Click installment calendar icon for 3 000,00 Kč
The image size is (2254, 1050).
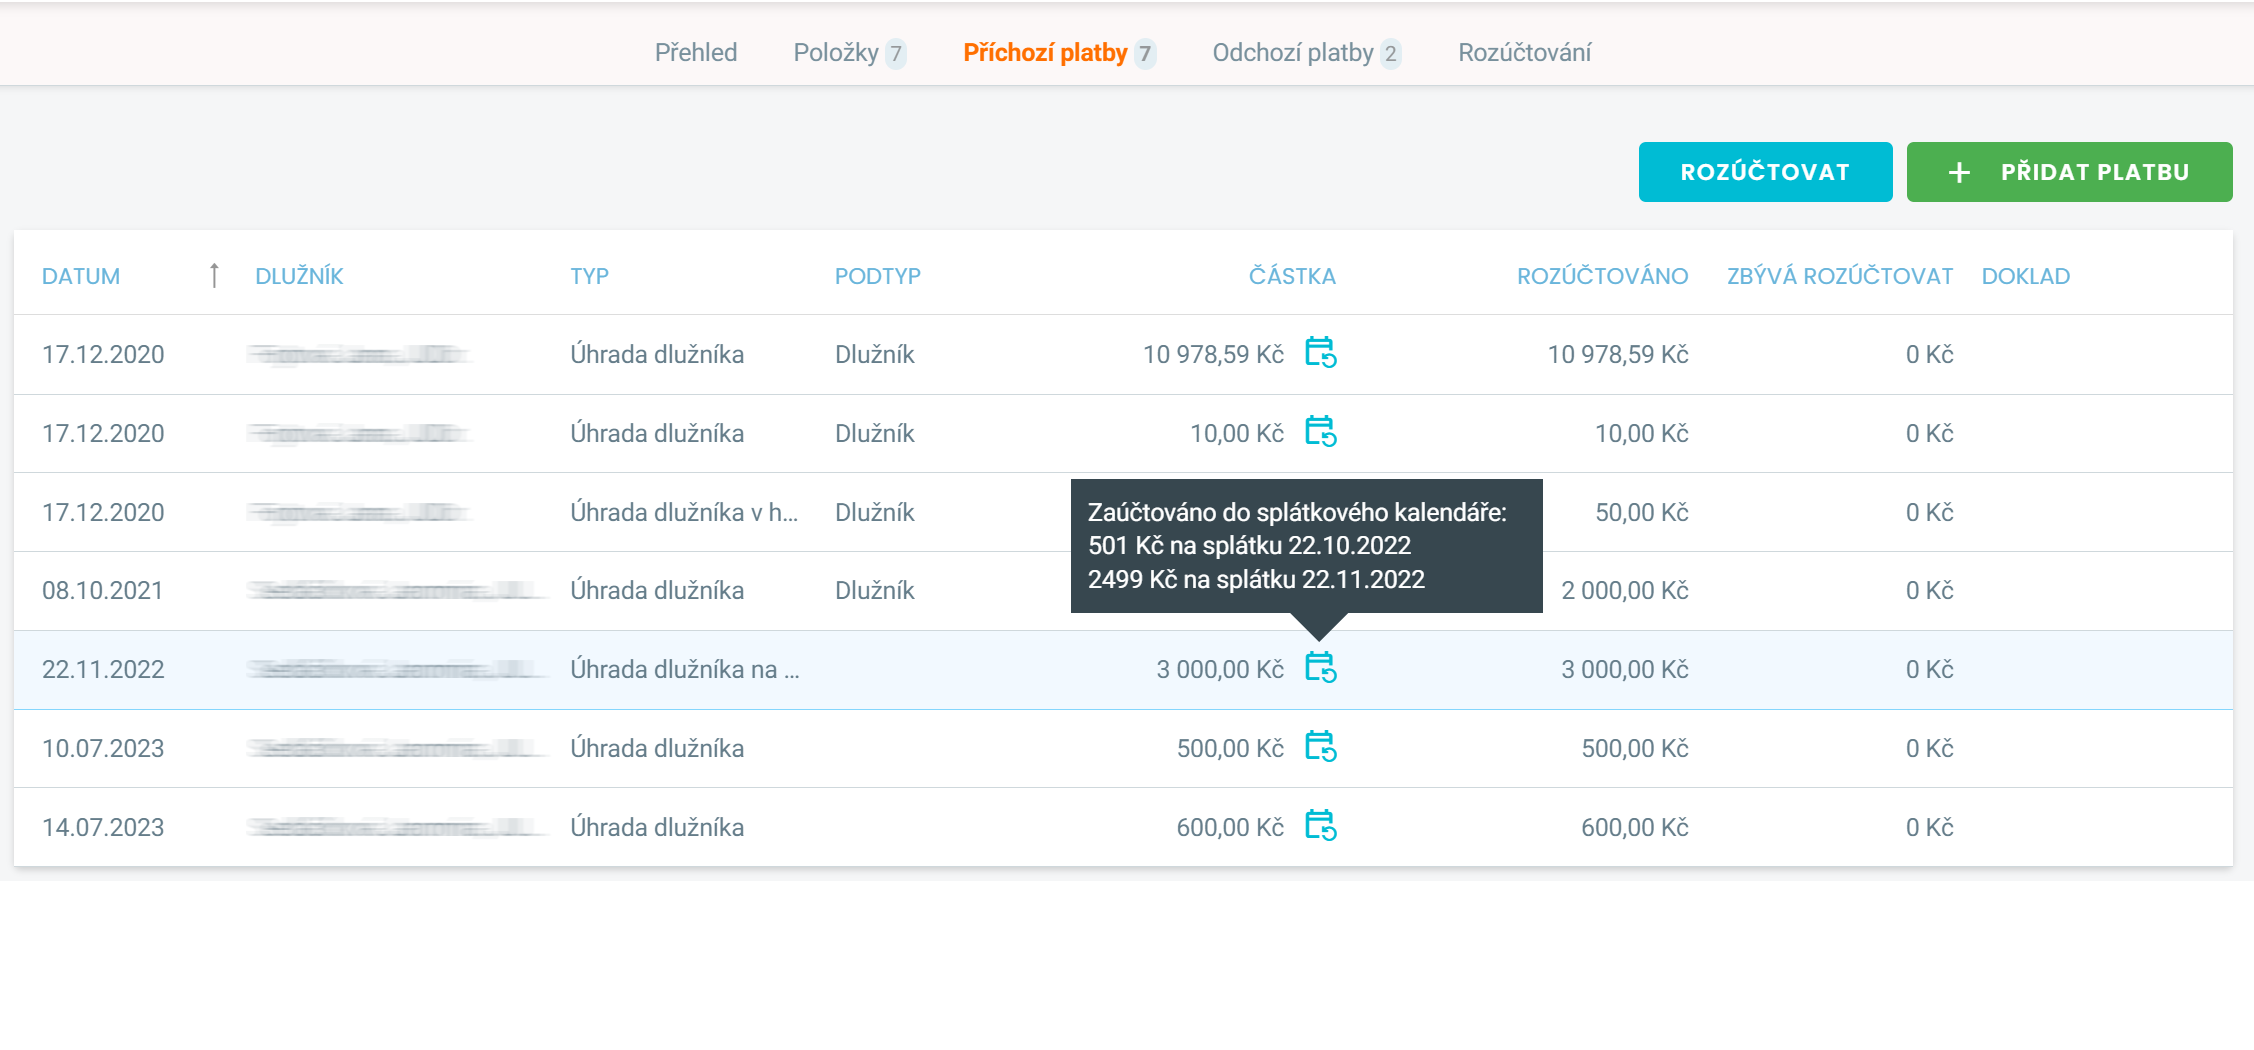tap(1320, 668)
